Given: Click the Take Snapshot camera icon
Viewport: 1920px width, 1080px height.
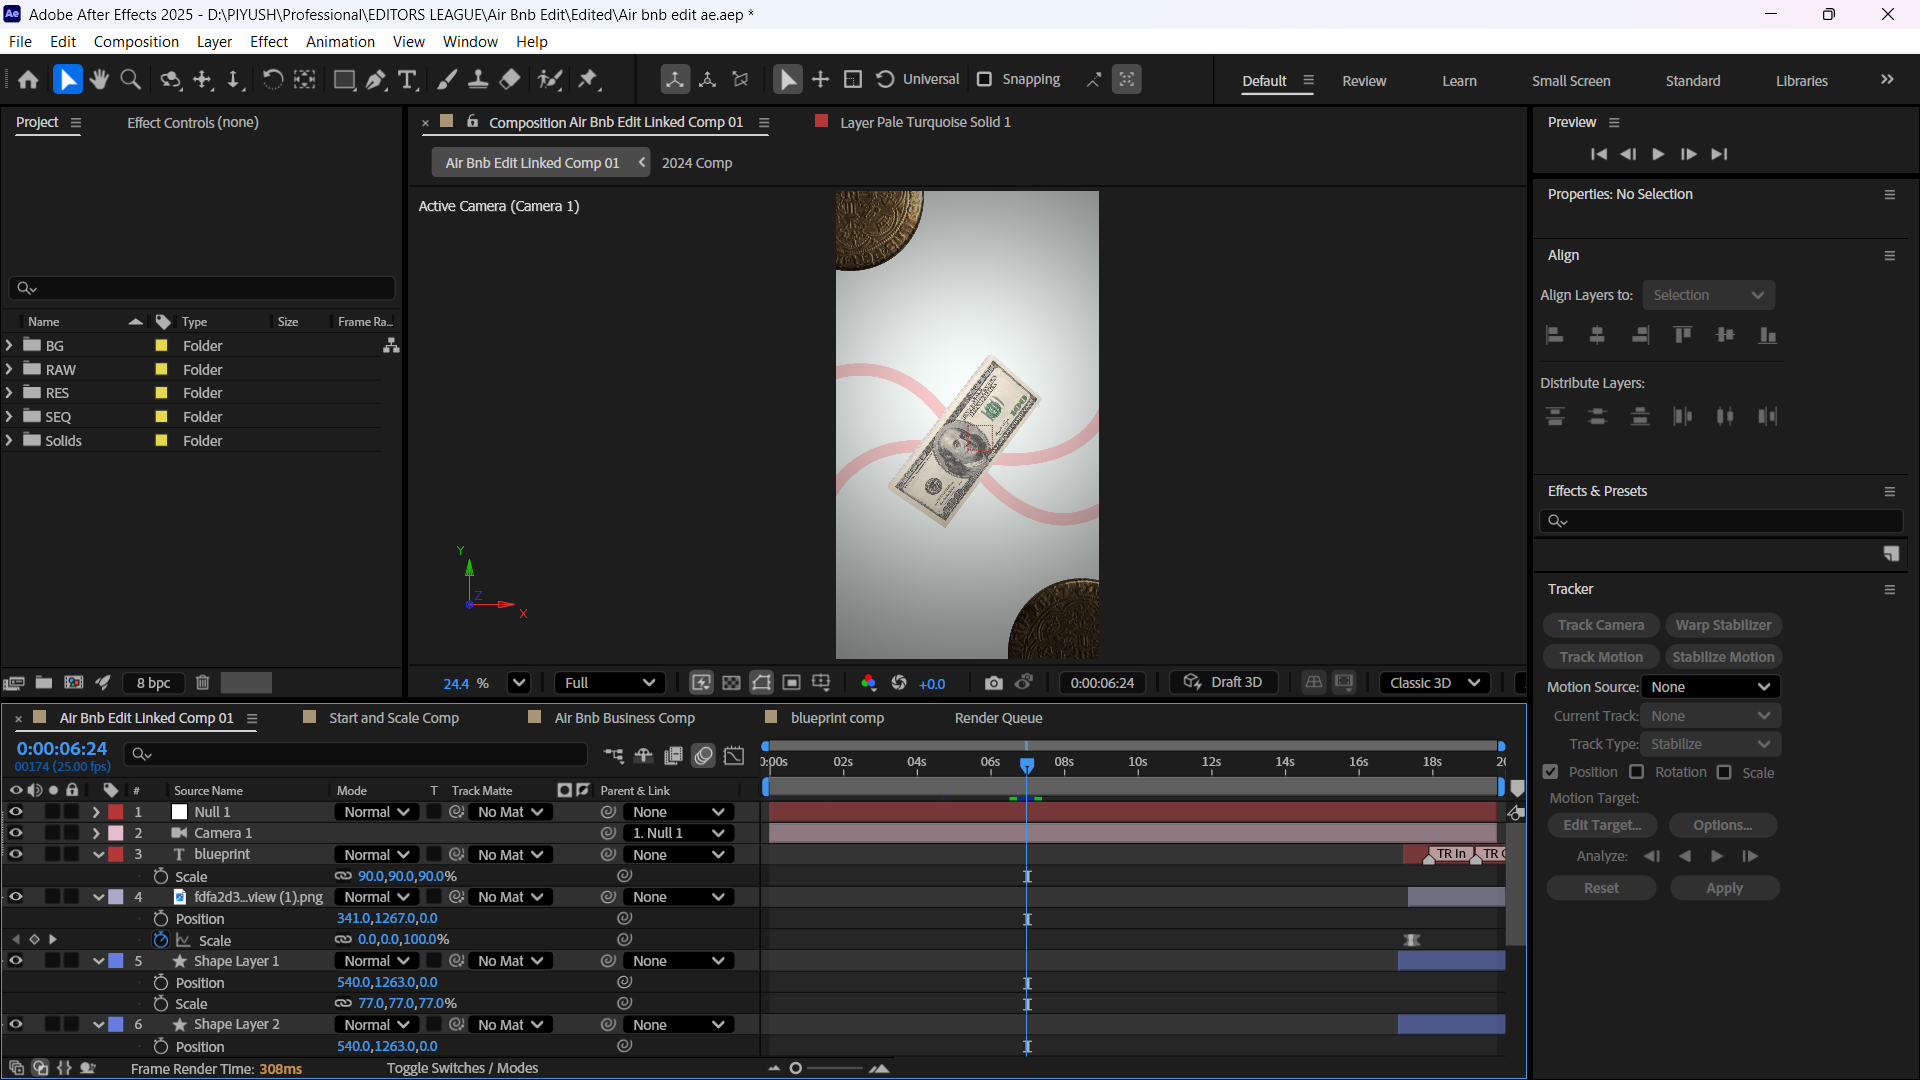Looking at the screenshot, I should pos(993,683).
